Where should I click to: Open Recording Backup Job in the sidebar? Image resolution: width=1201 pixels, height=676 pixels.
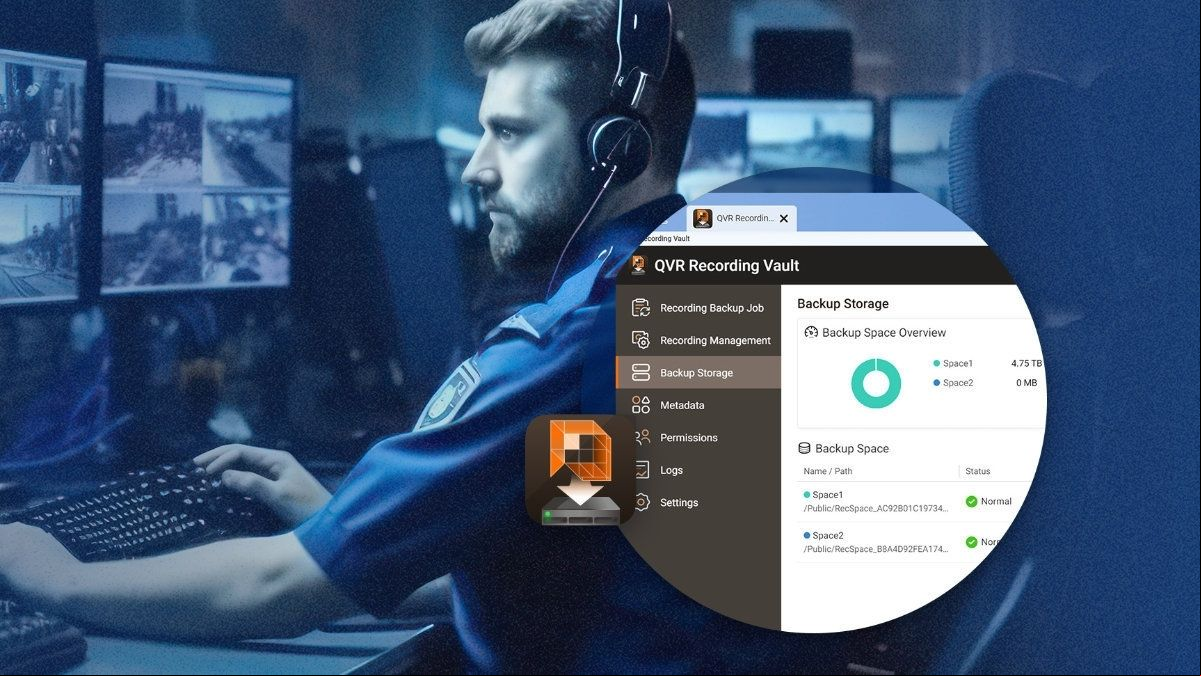click(x=699, y=308)
